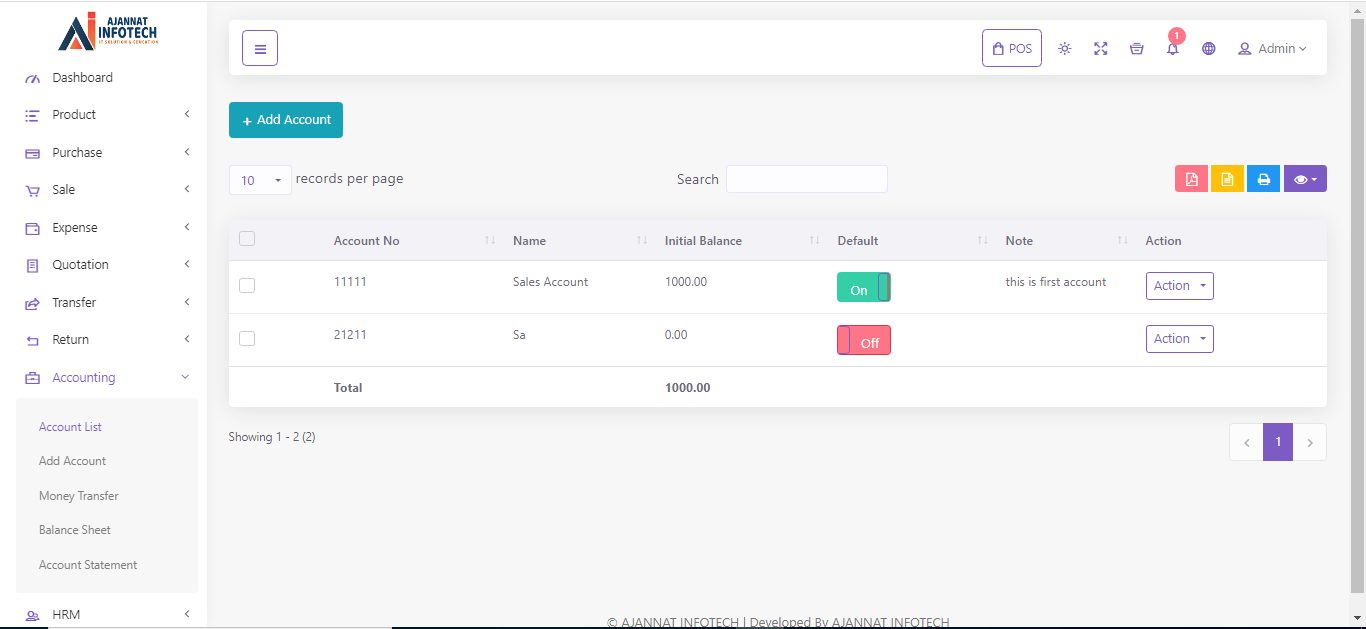The width and height of the screenshot is (1366, 629).
Task: Turn off default for Sales Account
Action: (x=863, y=288)
